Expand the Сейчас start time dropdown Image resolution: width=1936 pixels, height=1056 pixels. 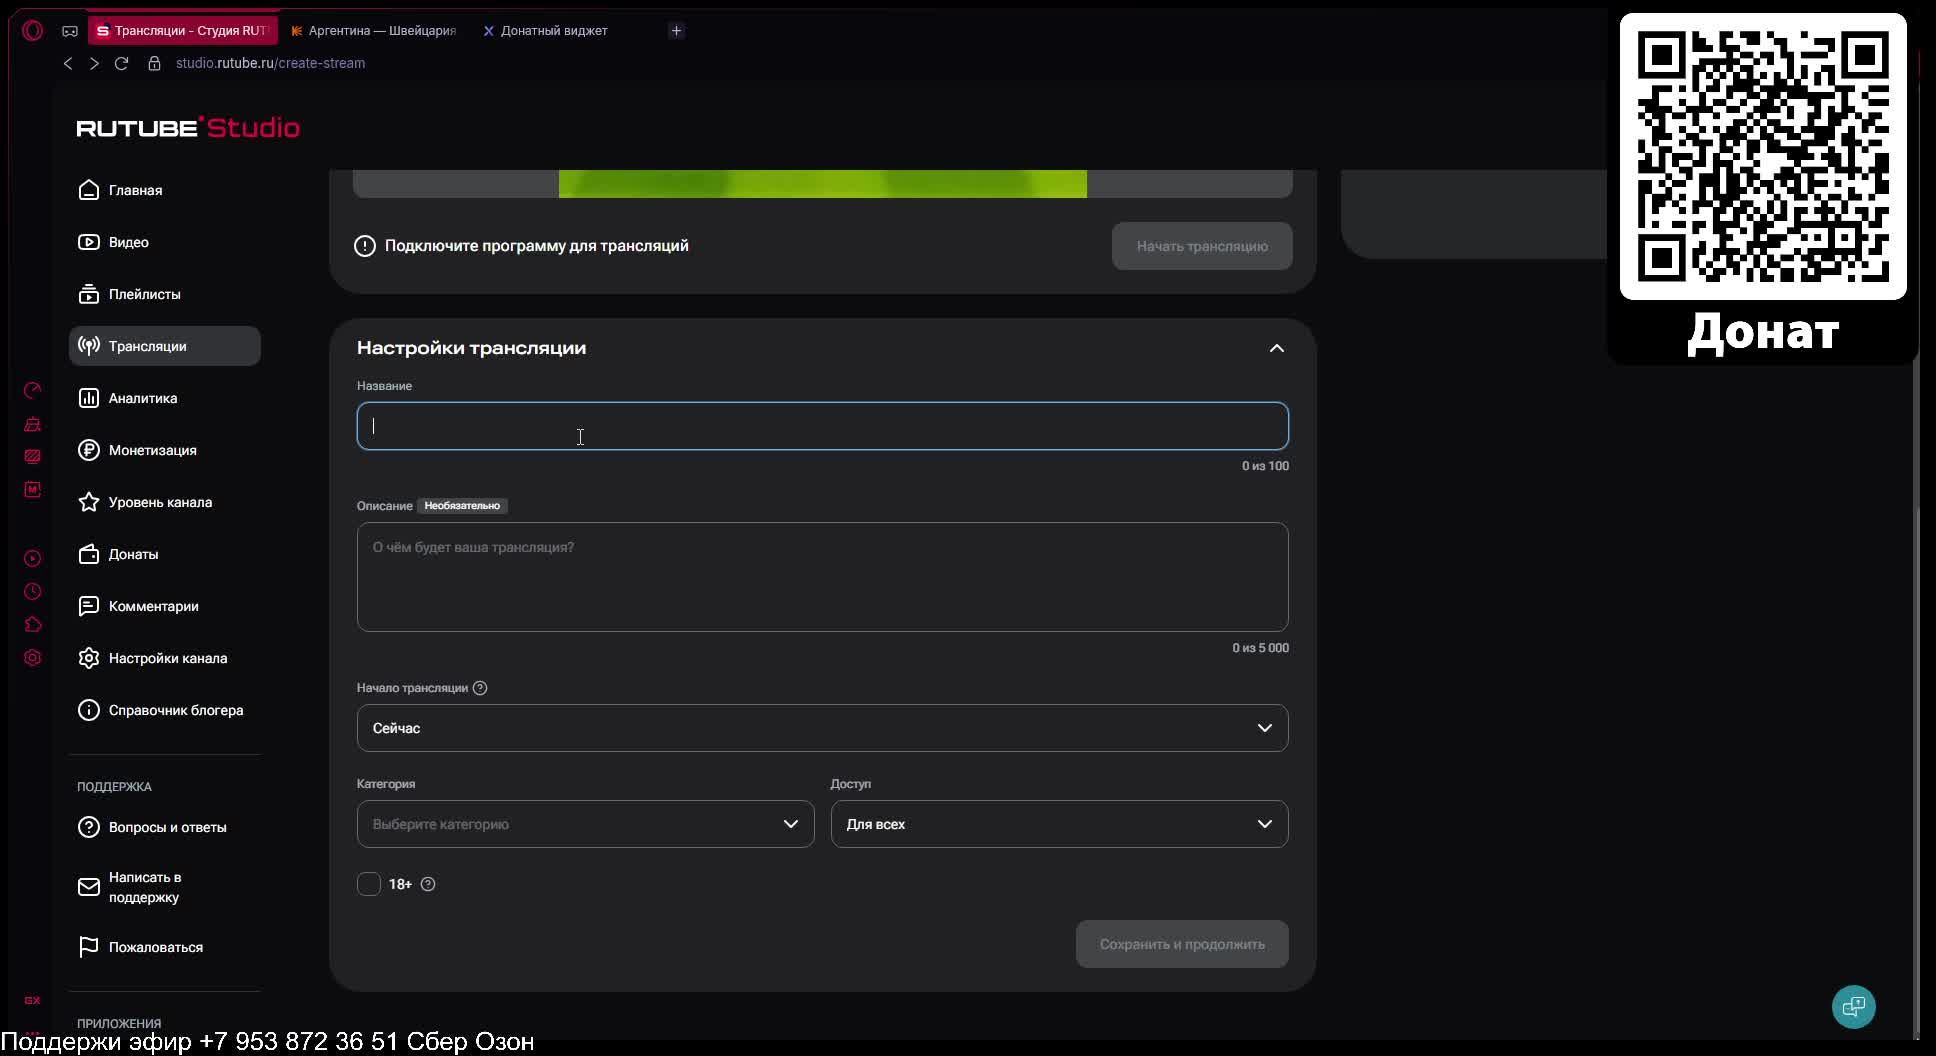[x=822, y=728]
